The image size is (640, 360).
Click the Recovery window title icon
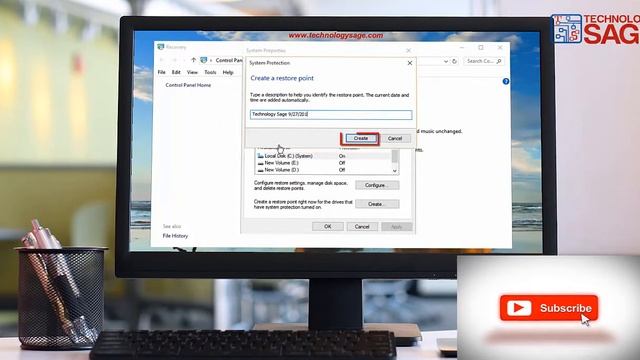click(x=161, y=47)
